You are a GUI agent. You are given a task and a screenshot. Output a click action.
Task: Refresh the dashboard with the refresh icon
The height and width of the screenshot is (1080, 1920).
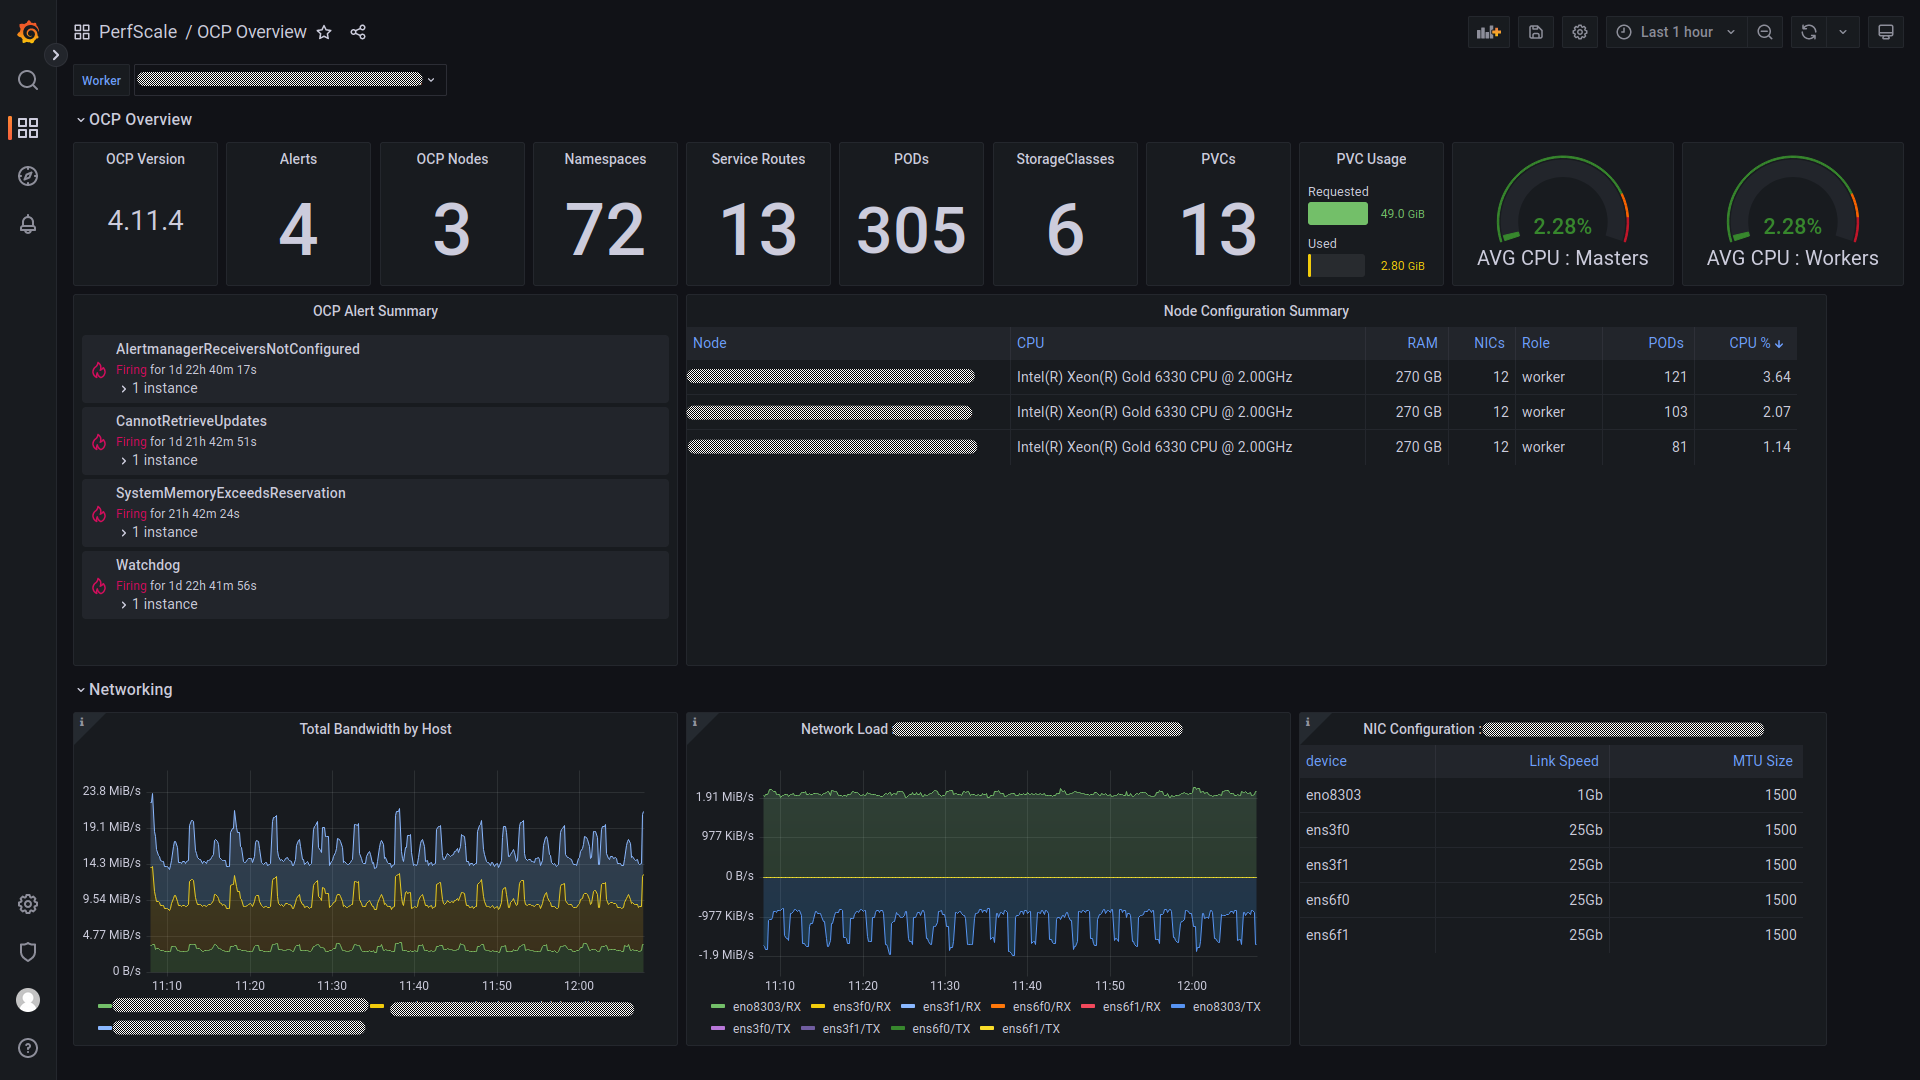coord(1809,32)
